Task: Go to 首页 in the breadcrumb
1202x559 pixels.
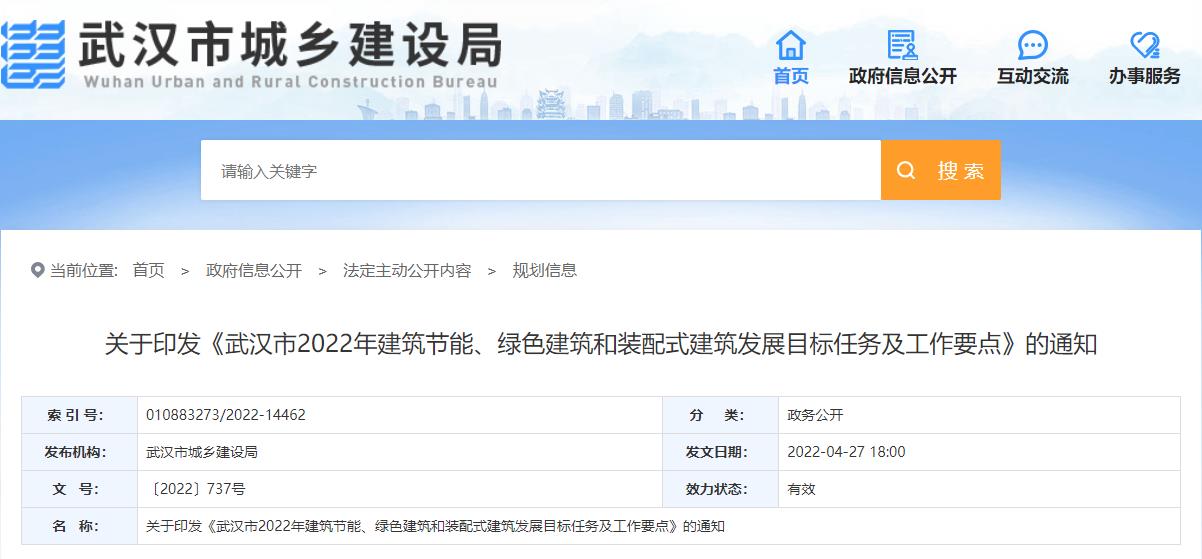Action: tap(148, 270)
